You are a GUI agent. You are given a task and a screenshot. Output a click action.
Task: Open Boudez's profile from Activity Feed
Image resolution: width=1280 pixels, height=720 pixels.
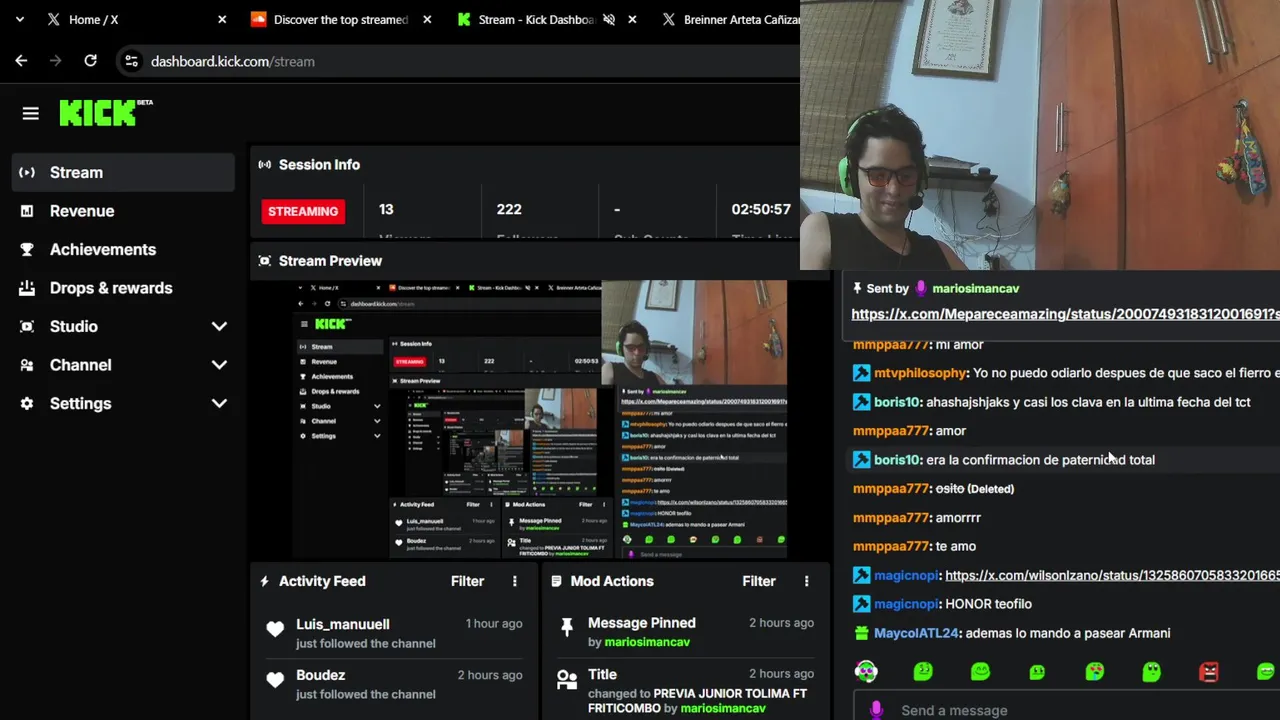pyautogui.click(x=320, y=675)
